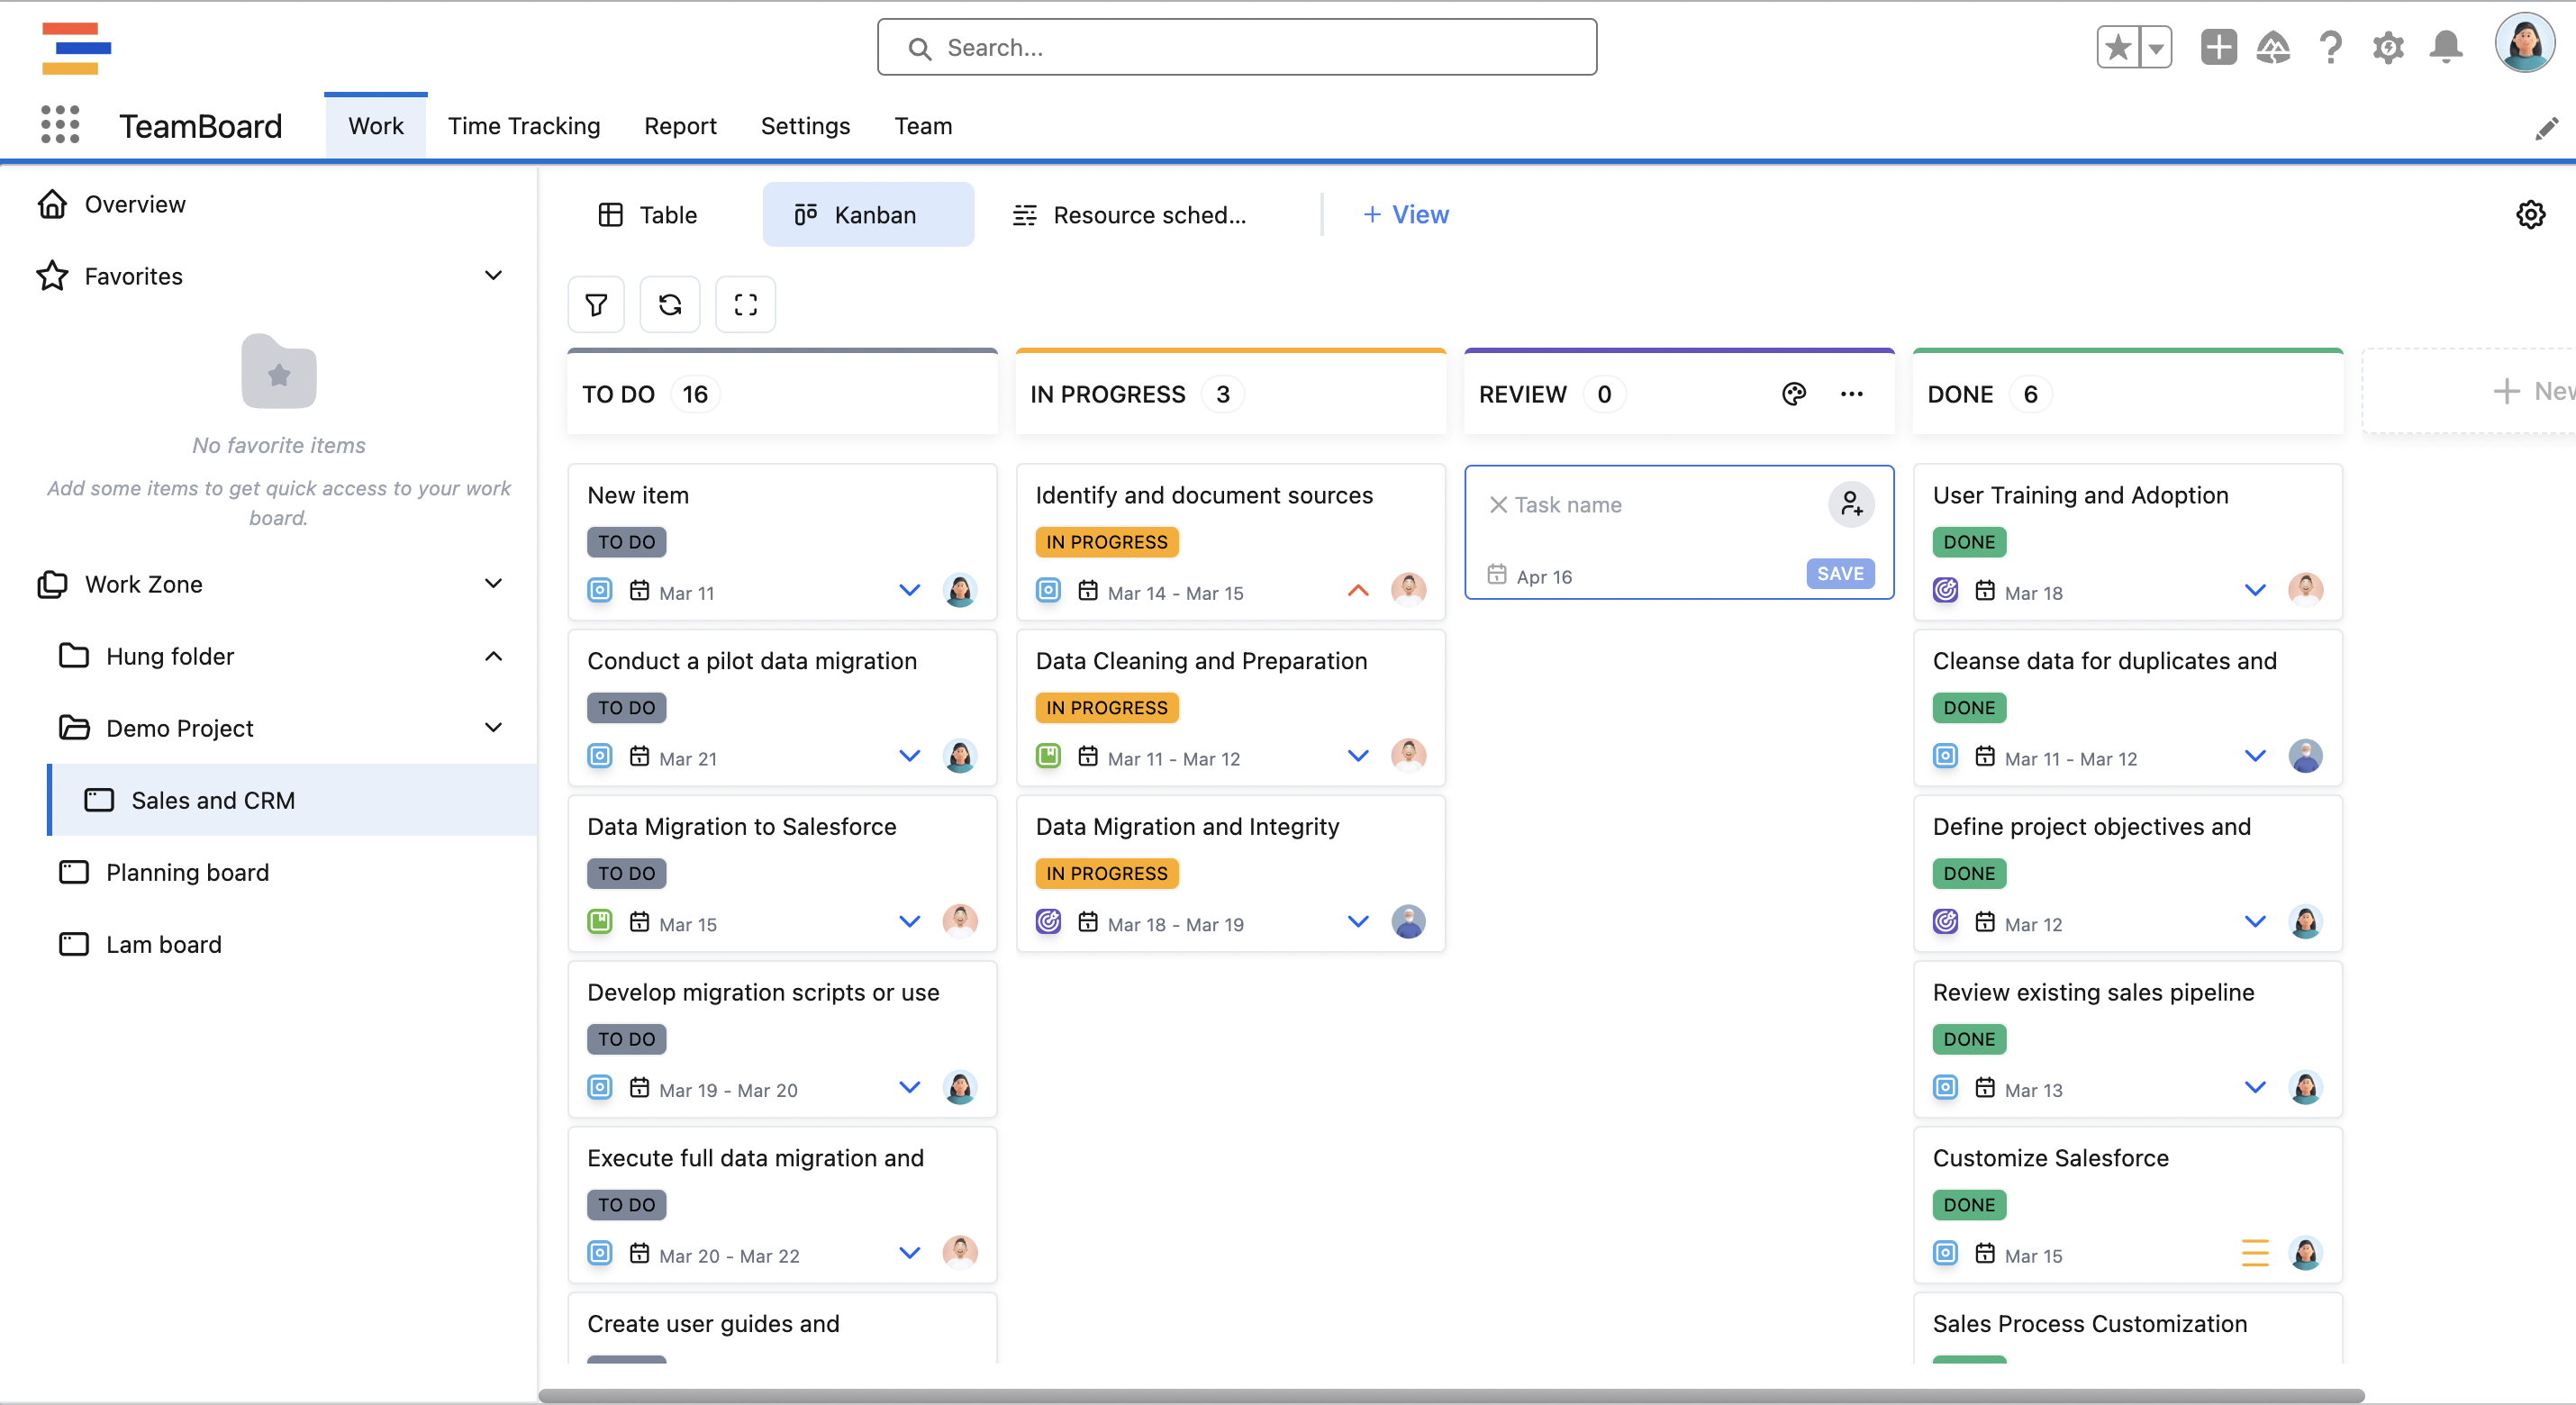Viewport: 2576px width, 1405px height.
Task: Click the assign user icon on new task
Action: click(x=1851, y=504)
